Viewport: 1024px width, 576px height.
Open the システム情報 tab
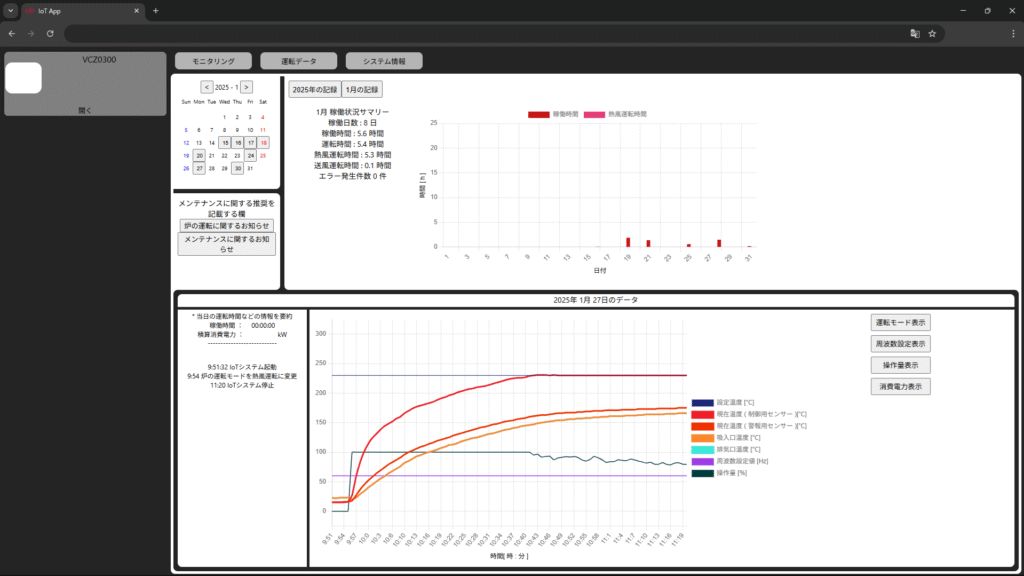pyautogui.click(x=385, y=61)
